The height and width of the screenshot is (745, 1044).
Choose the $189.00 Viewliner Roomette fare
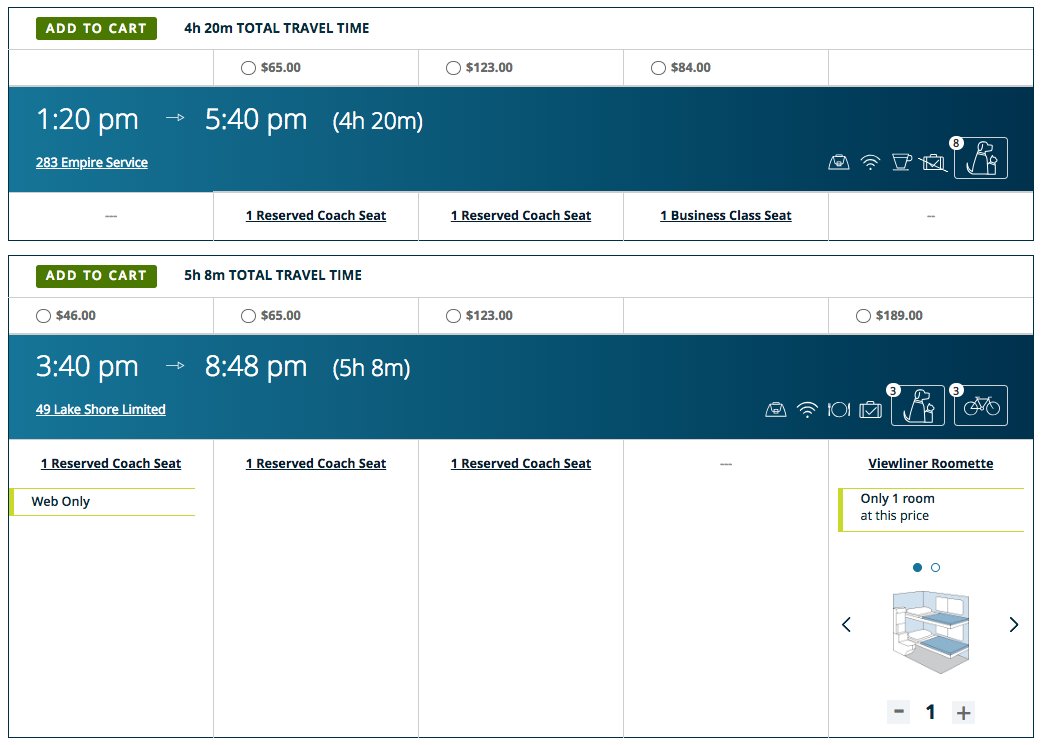click(863, 316)
